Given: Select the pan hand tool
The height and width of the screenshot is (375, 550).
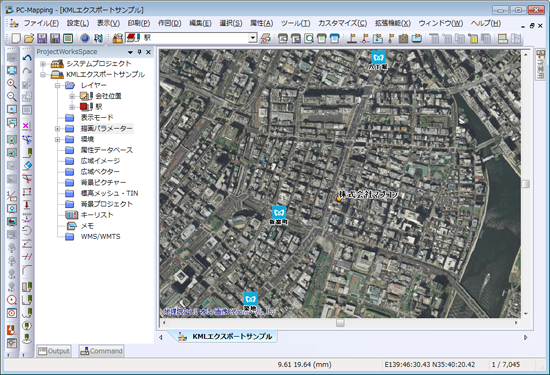Looking at the screenshot, I should (12, 123).
